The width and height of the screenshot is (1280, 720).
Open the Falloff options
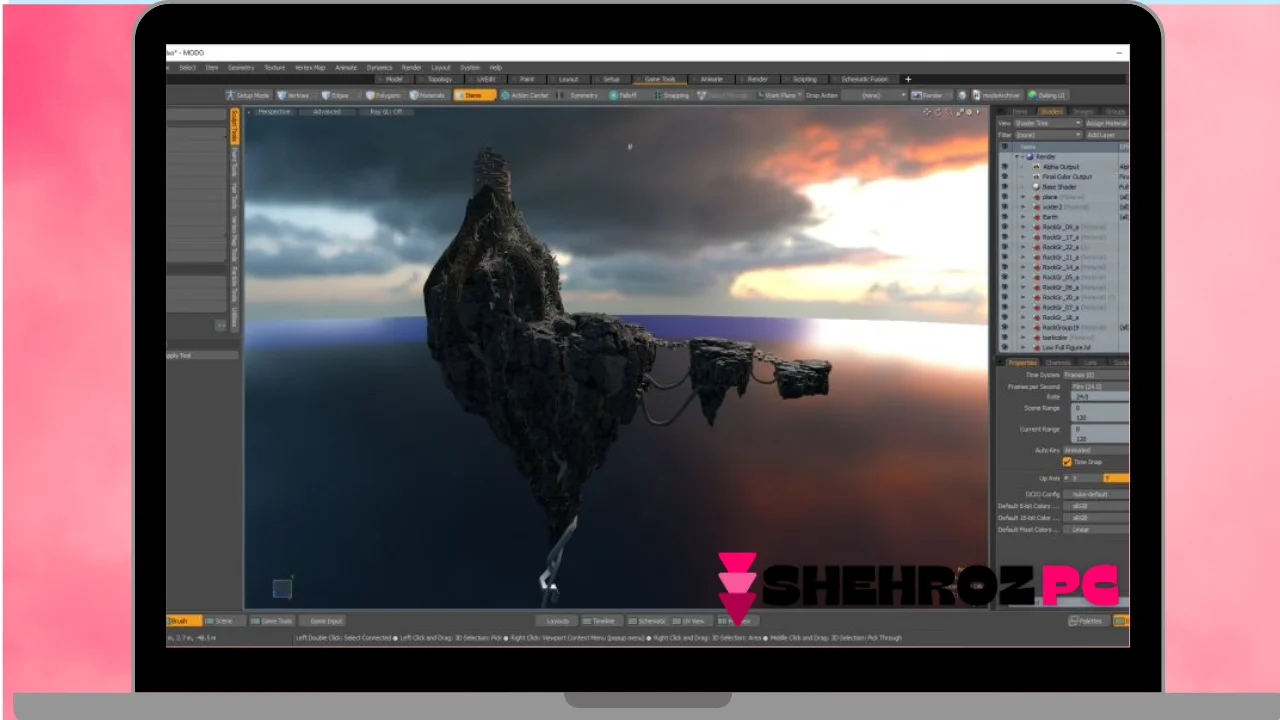pyautogui.click(x=625, y=95)
